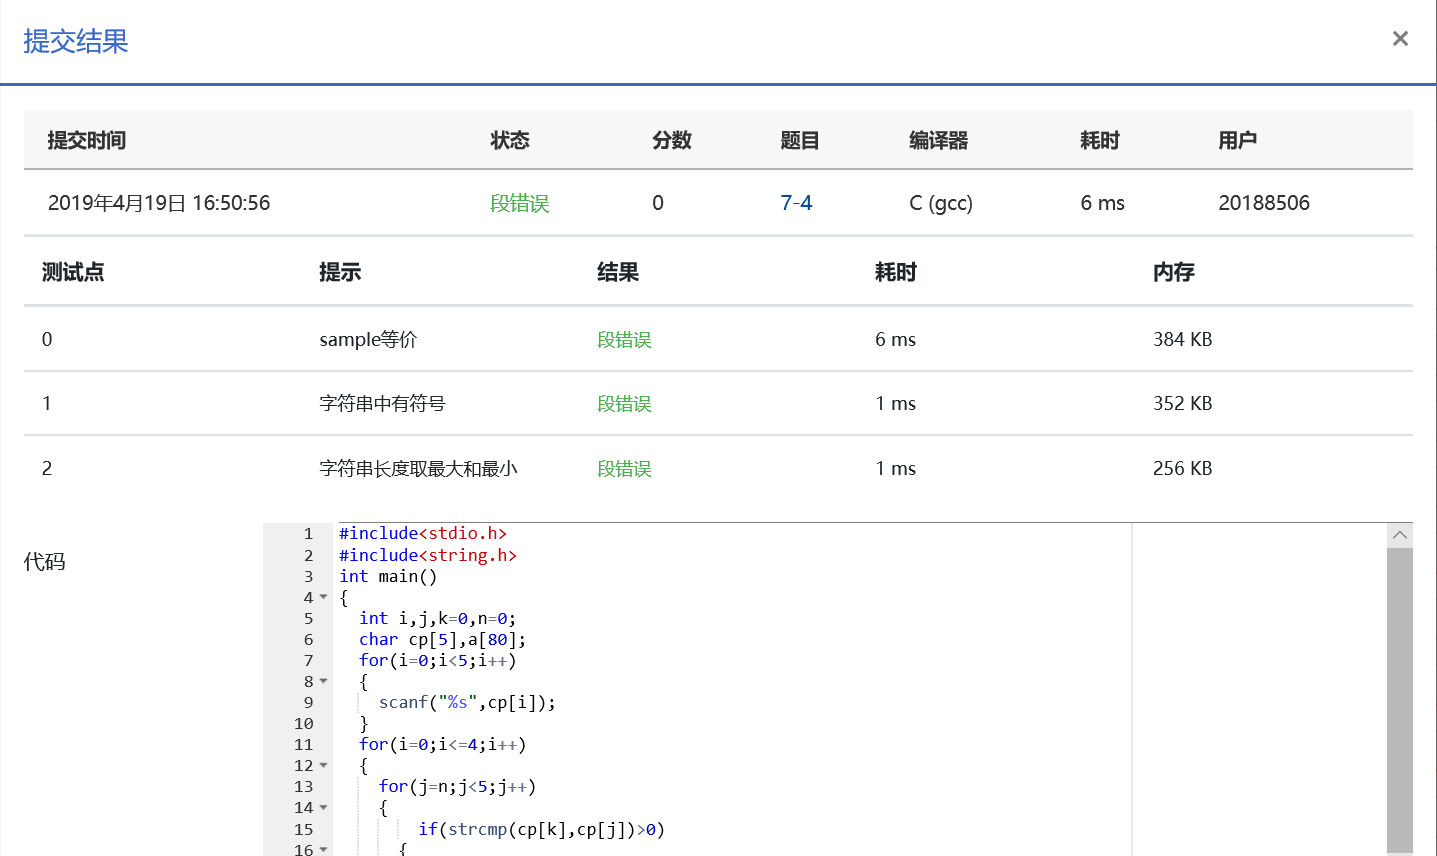Image resolution: width=1437 pixels, height=856 pixels.
Task: Click code line char cp[5],a[80];
Action: point(442,640)
